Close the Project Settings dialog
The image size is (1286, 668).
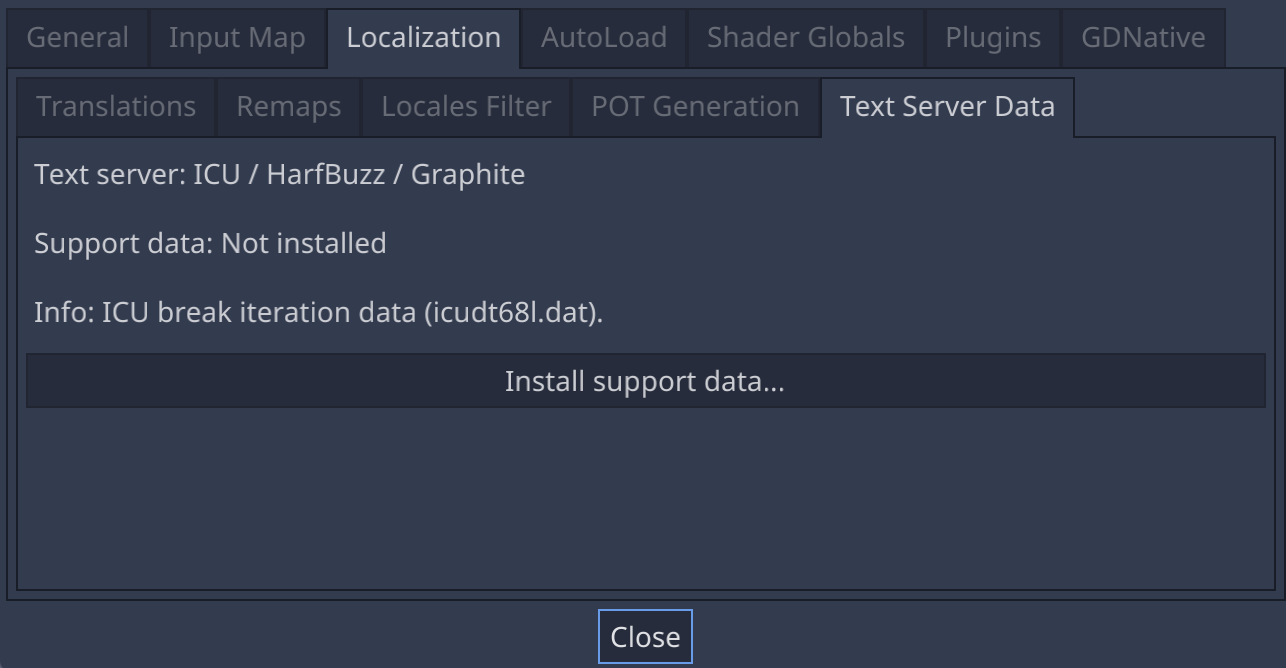(645, 636)
